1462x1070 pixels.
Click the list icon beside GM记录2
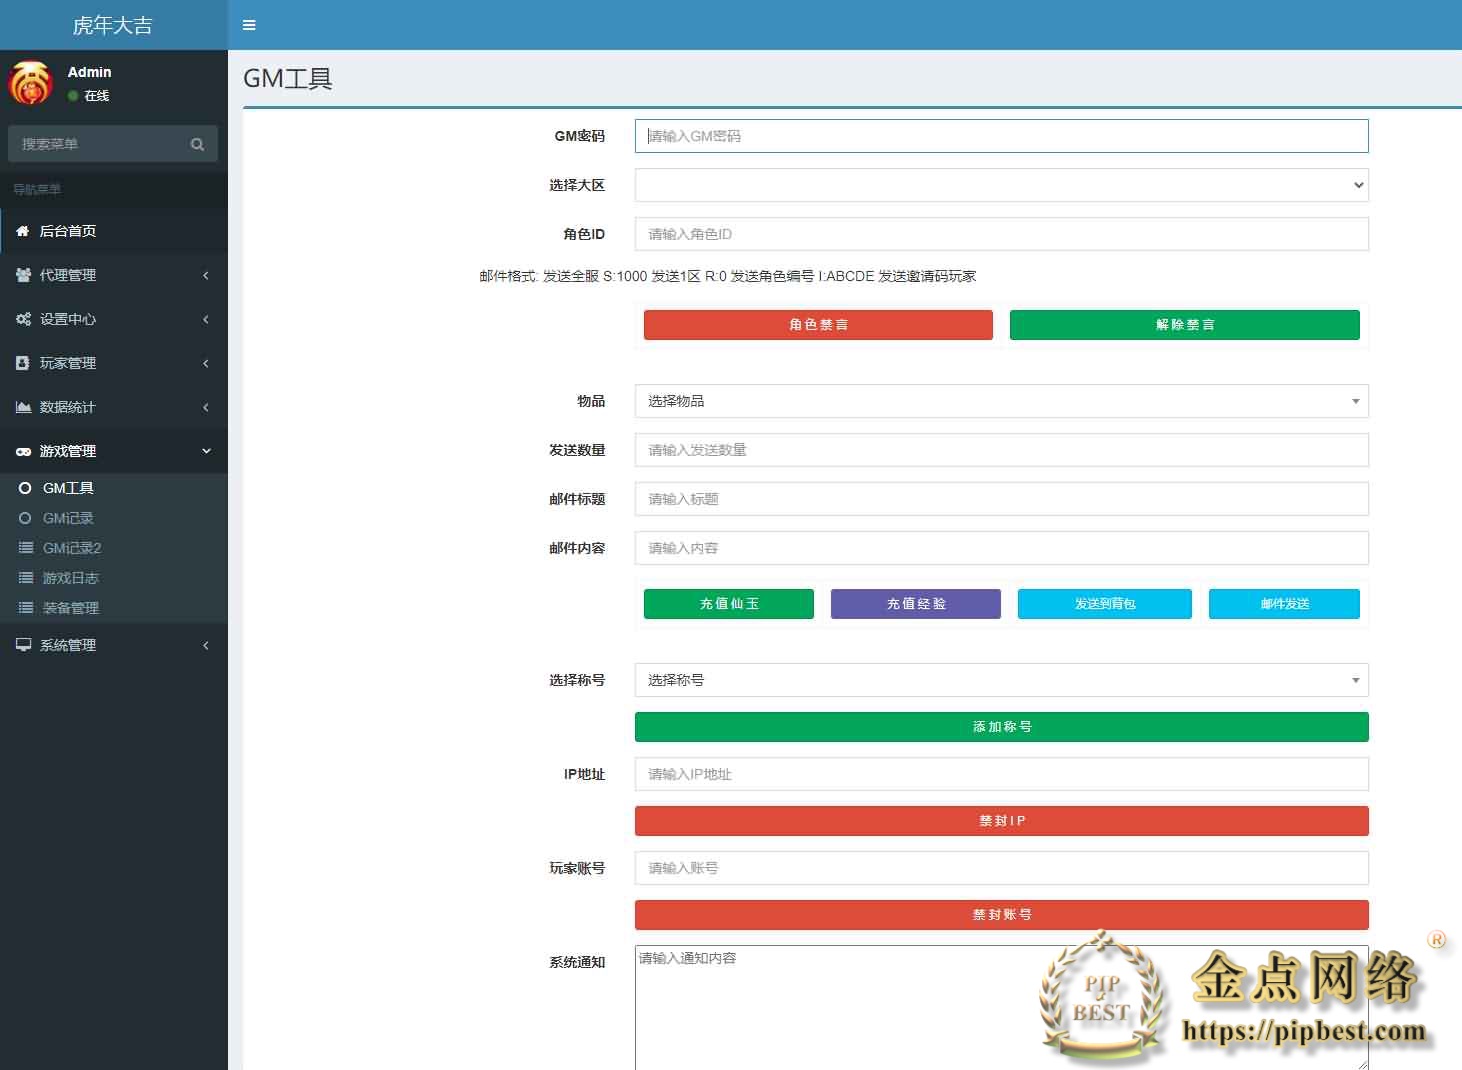[x=26, y=548]
